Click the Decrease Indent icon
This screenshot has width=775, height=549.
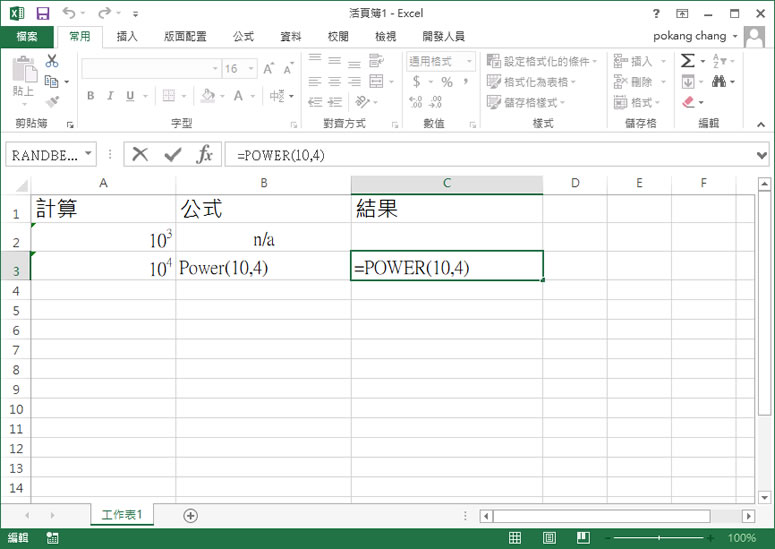coord(315,102)
